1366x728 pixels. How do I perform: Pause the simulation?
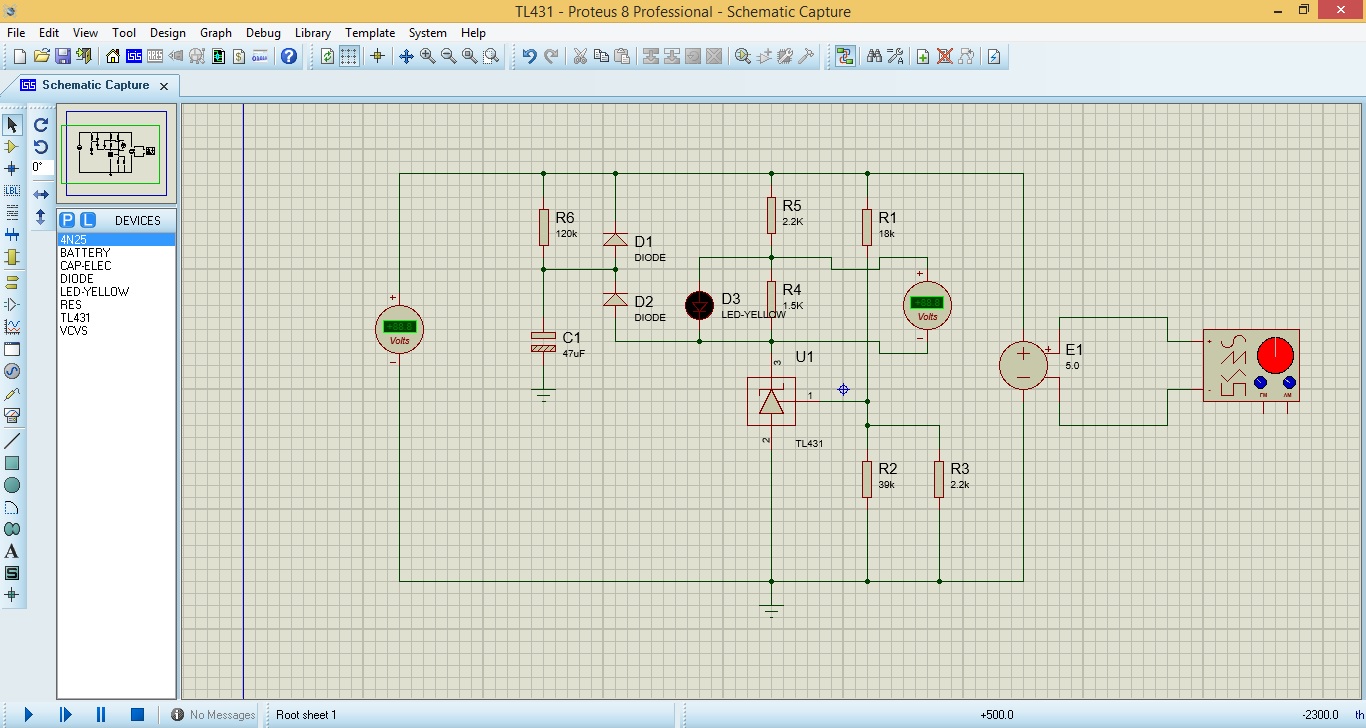click(101, 714)
